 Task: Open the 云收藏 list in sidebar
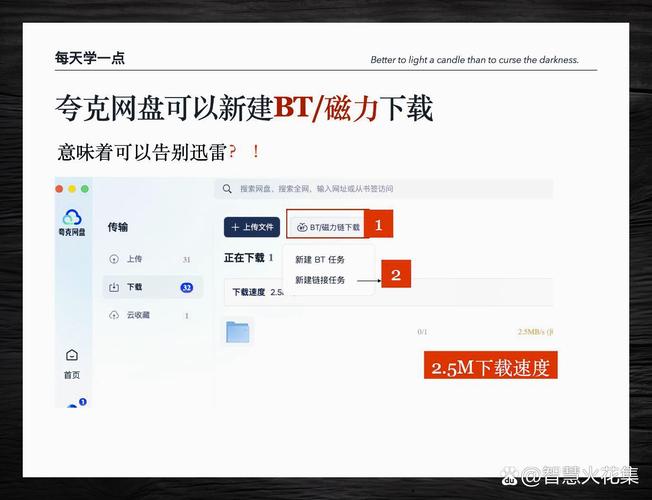[x=152, y=315]
